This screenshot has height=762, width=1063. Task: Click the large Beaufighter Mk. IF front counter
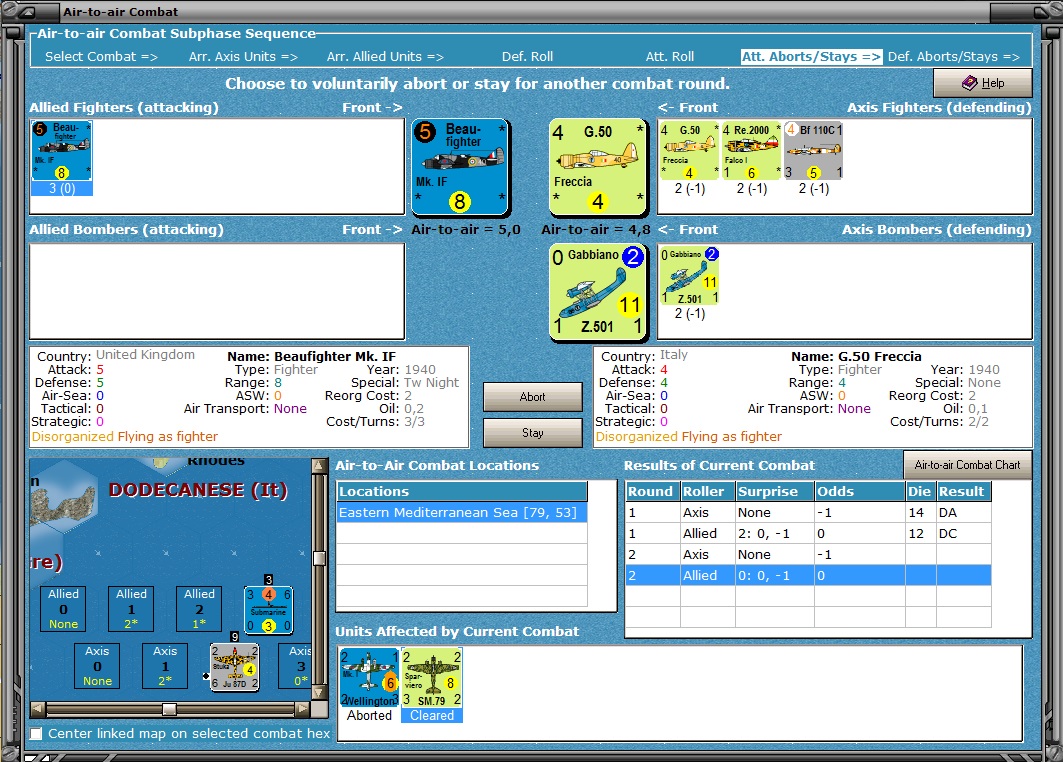(461, 167)
